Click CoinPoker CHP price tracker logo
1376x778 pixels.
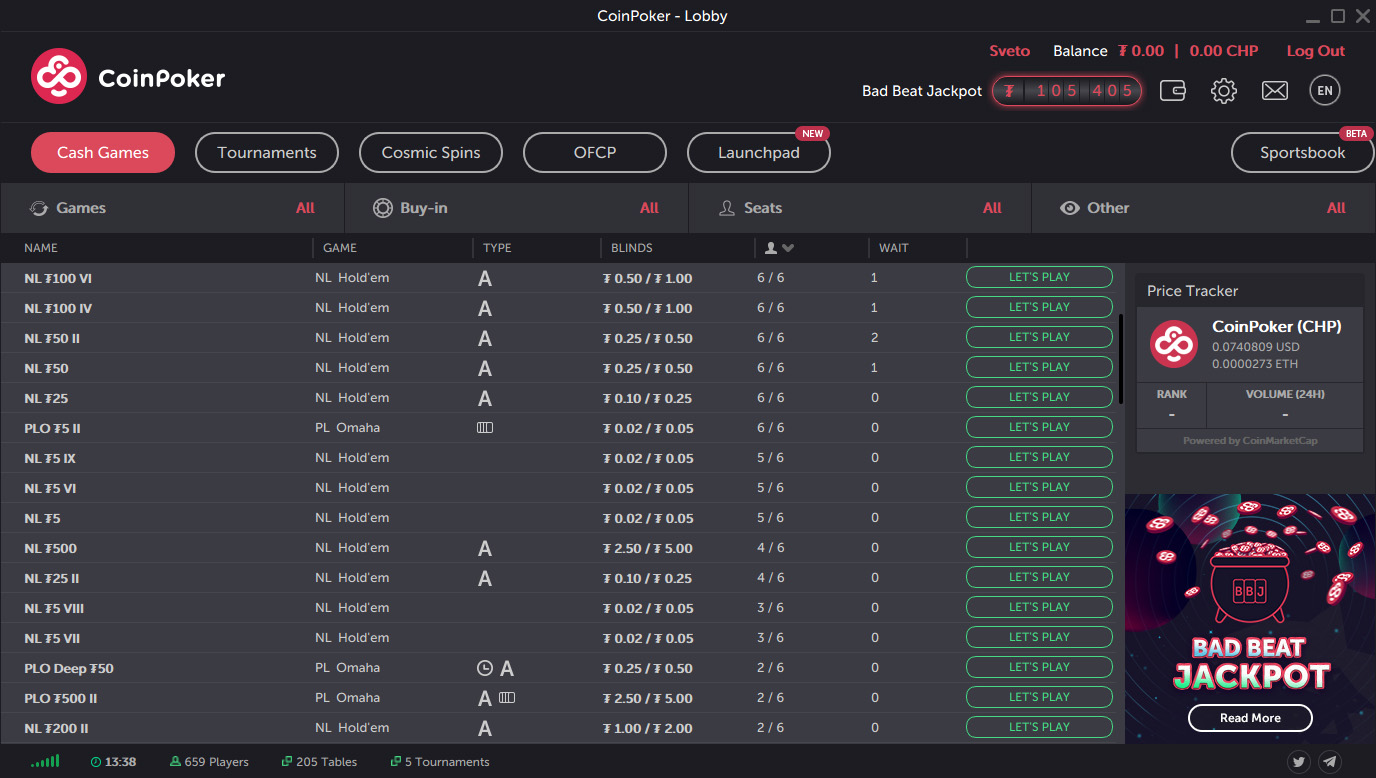point(1173,344)
